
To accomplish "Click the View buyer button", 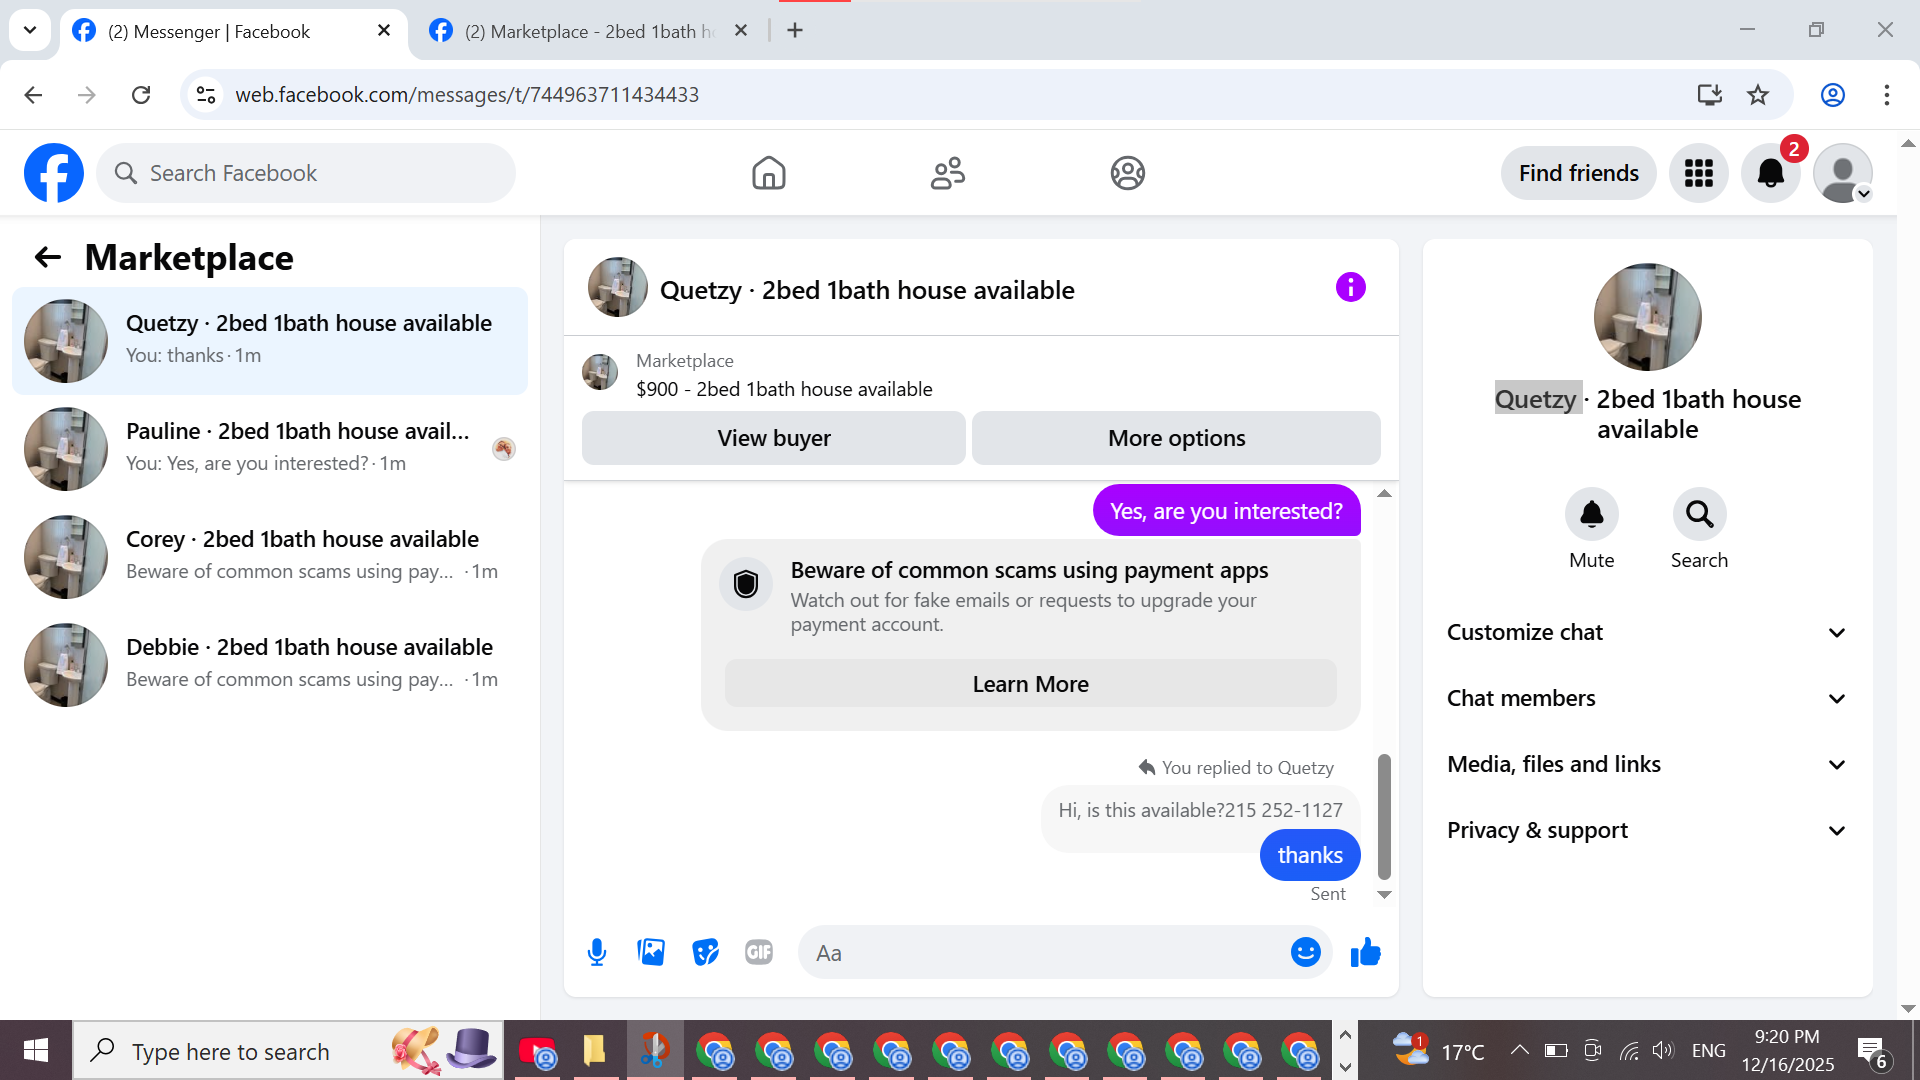I will tap(774, 438).
